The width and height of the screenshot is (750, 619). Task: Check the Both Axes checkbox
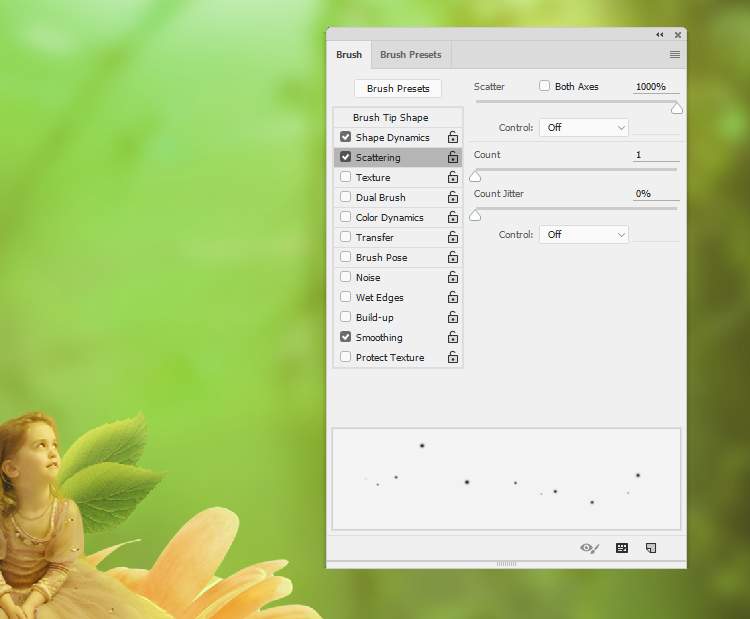(544, 86)
